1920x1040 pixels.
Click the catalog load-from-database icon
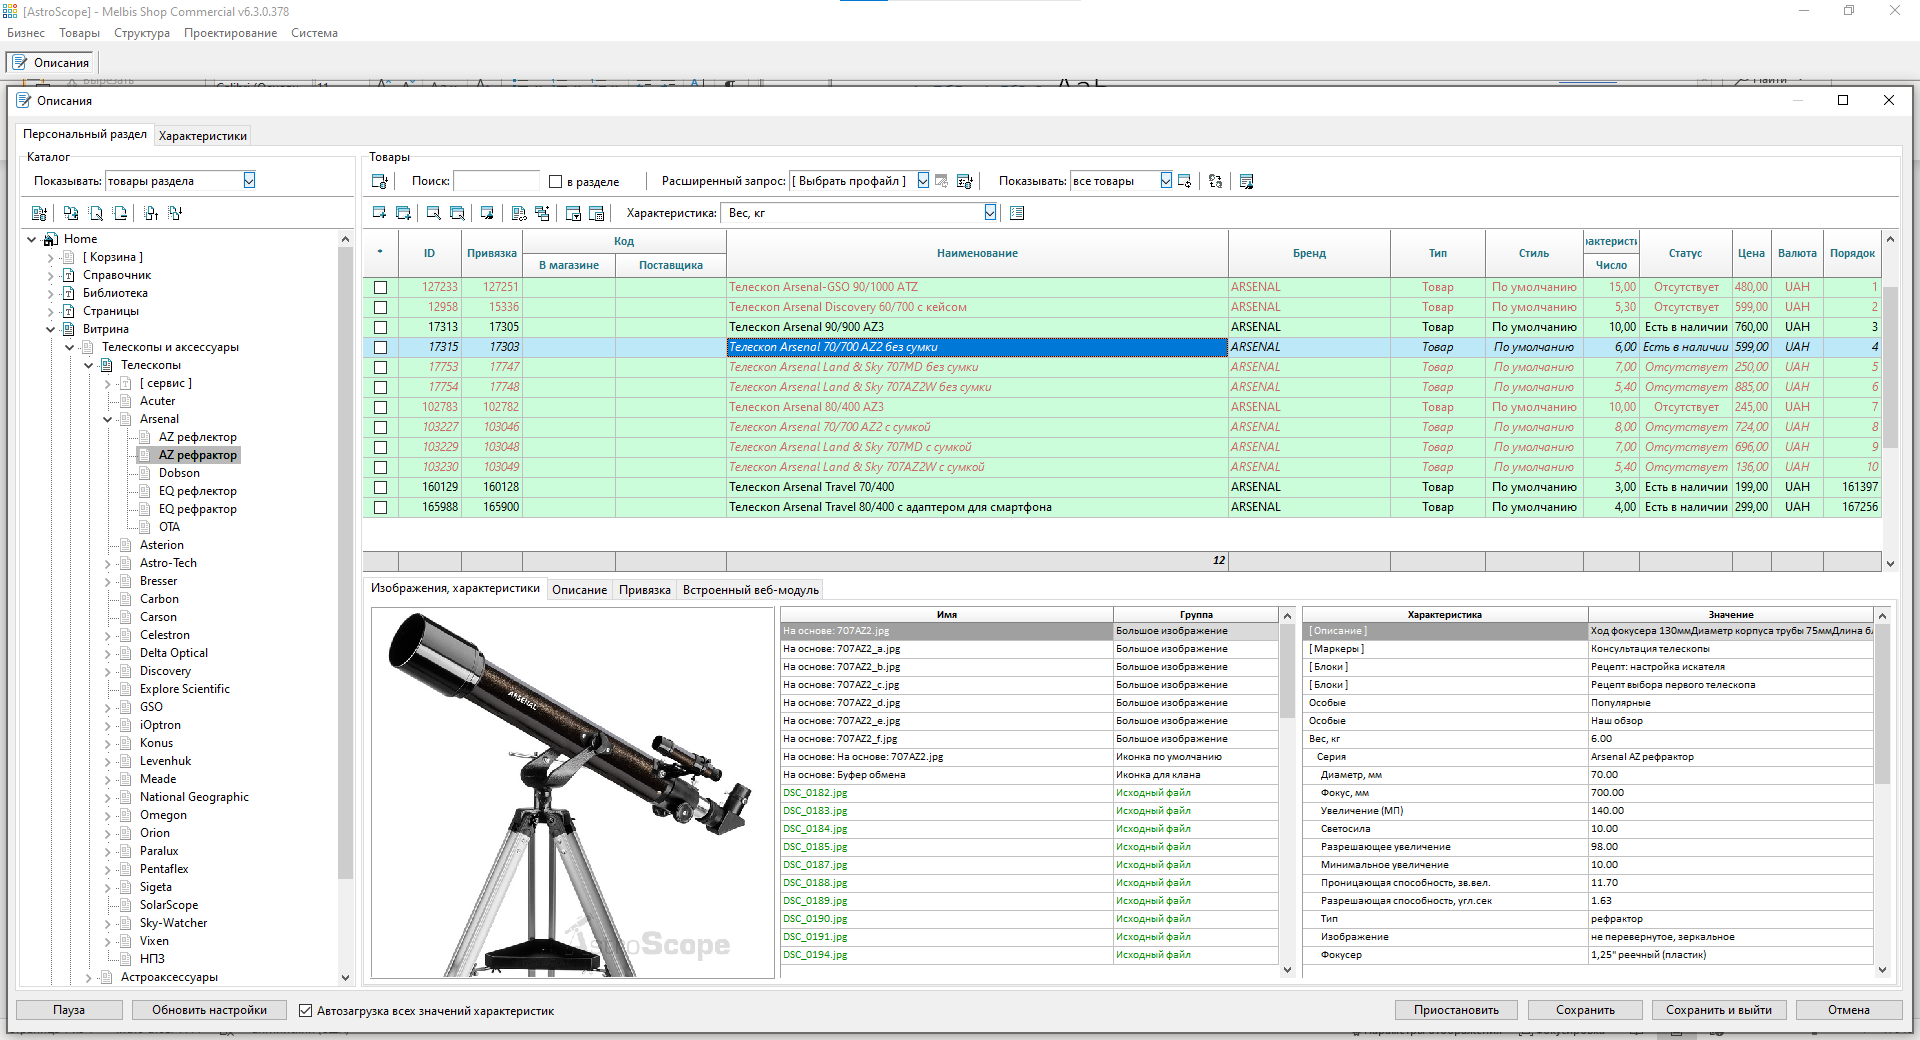(39, 213)
